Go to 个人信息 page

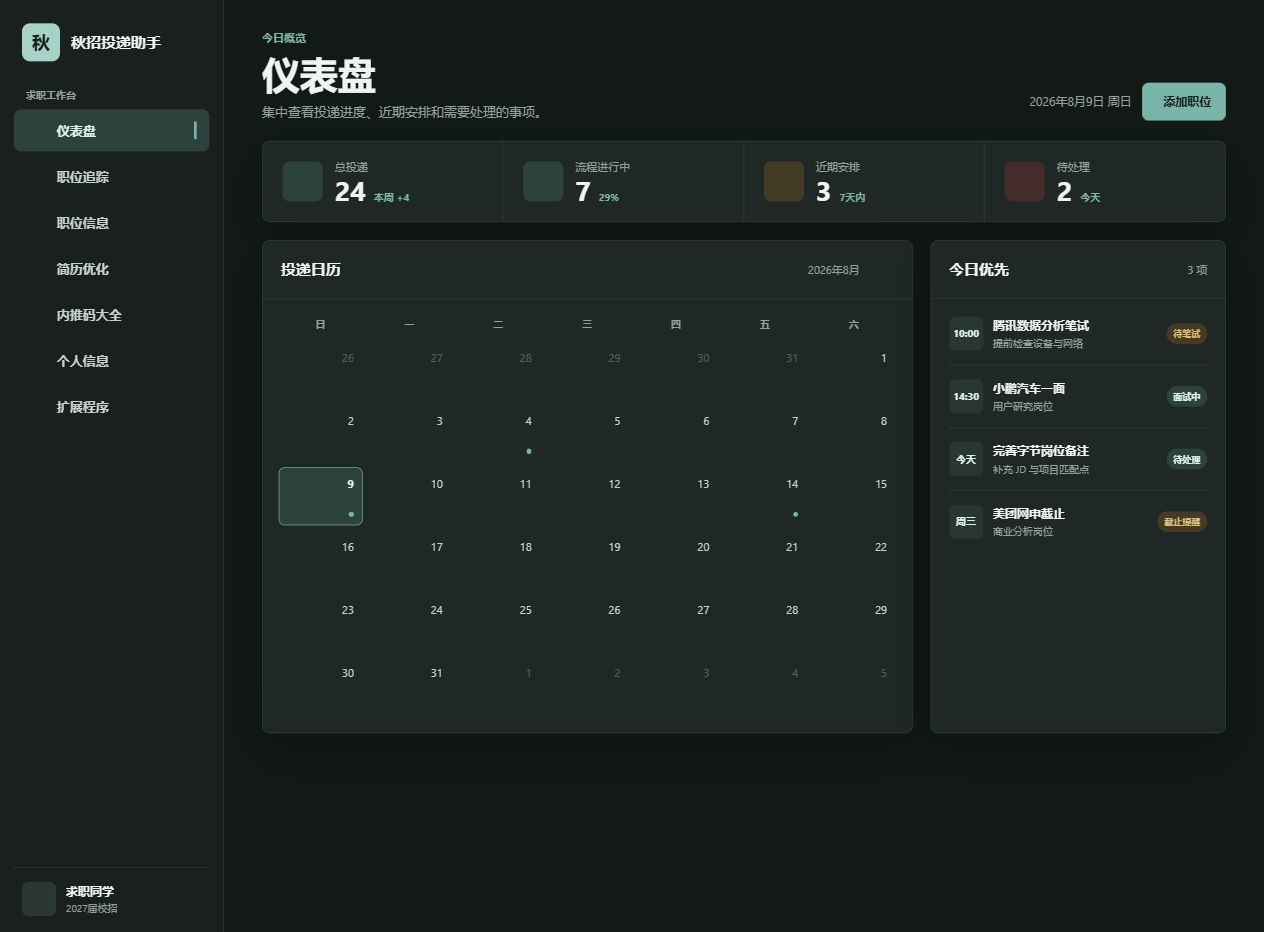tap(111, 361)
